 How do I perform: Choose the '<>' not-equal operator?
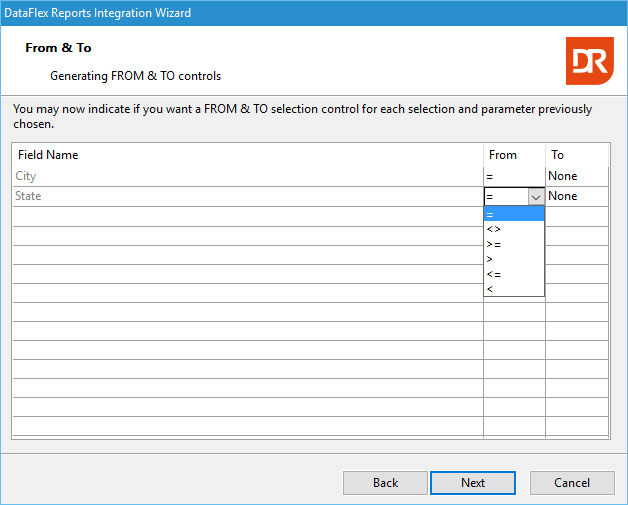[x=514, y=229]
